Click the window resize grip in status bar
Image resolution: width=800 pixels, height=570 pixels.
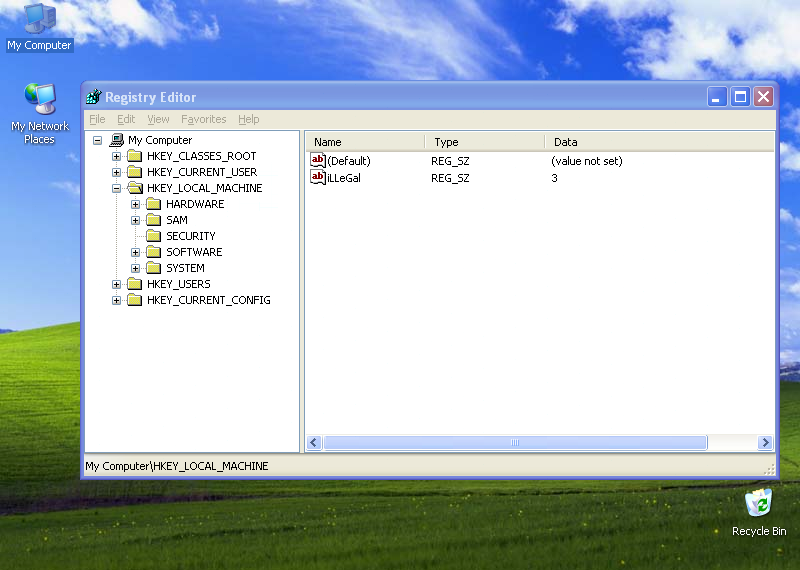(769, 469)
